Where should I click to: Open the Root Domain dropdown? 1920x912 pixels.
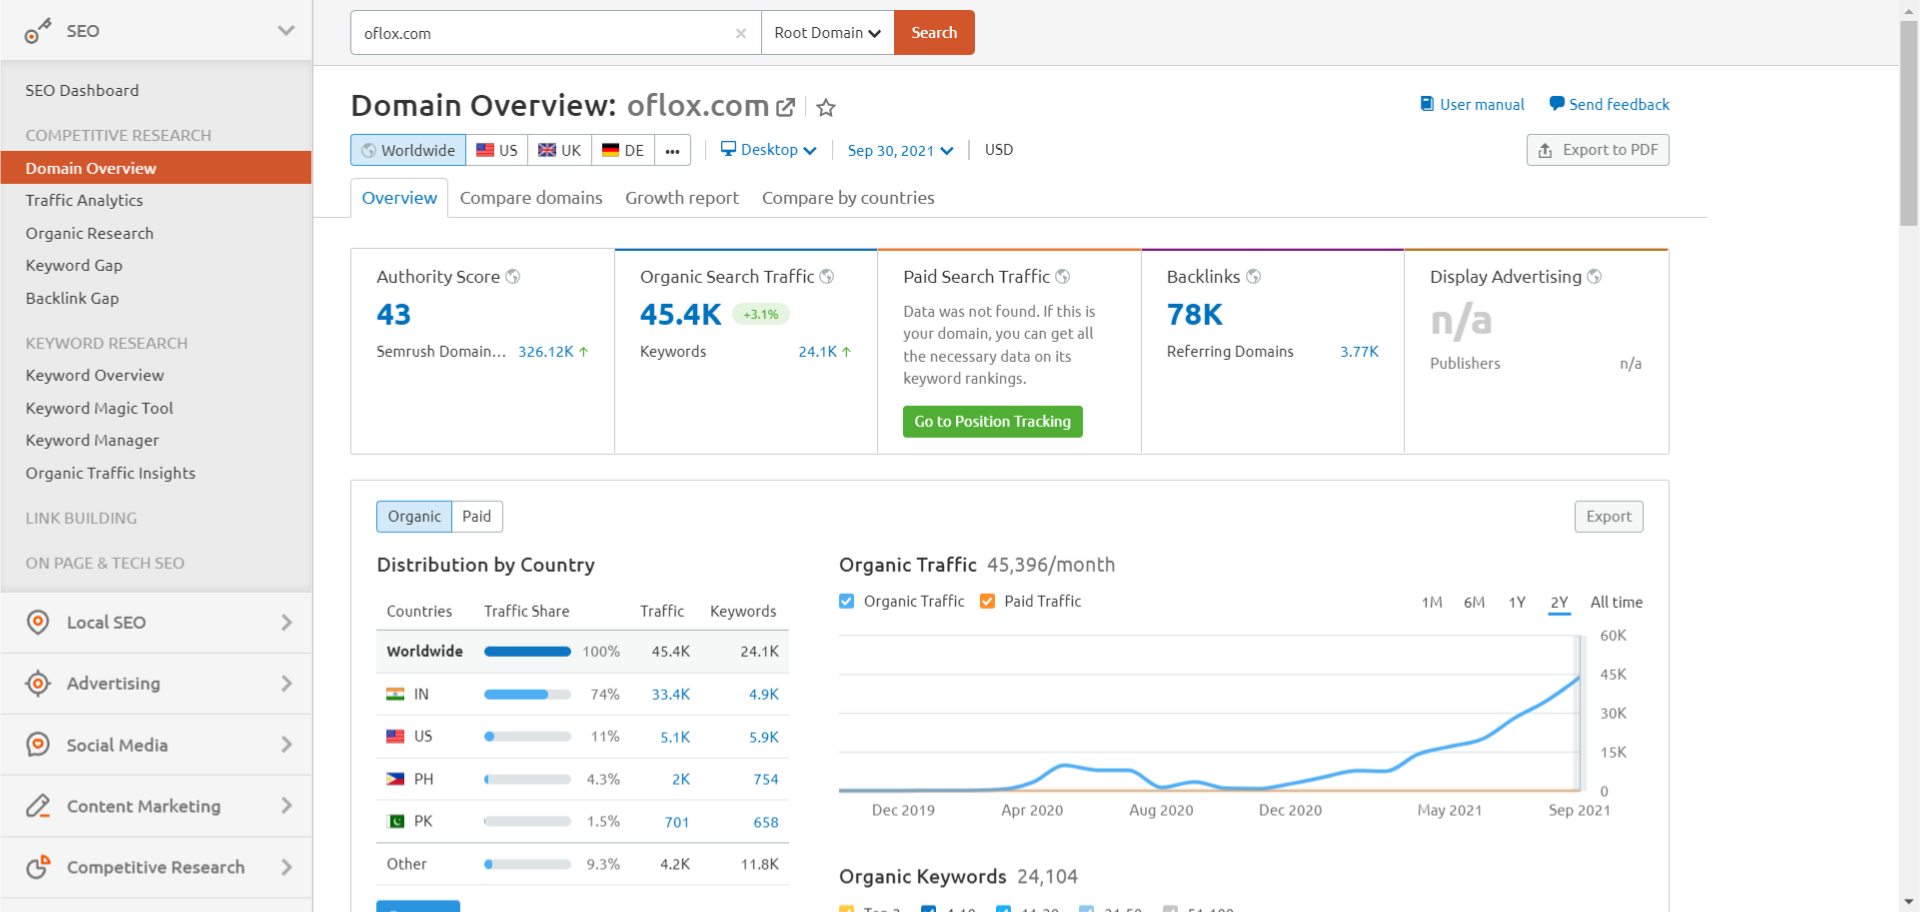(x=826, y=32)
